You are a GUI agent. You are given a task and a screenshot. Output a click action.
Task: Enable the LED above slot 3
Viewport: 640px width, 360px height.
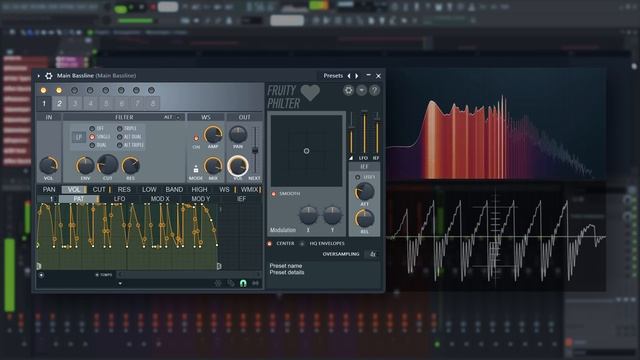[x=74, y=90]
